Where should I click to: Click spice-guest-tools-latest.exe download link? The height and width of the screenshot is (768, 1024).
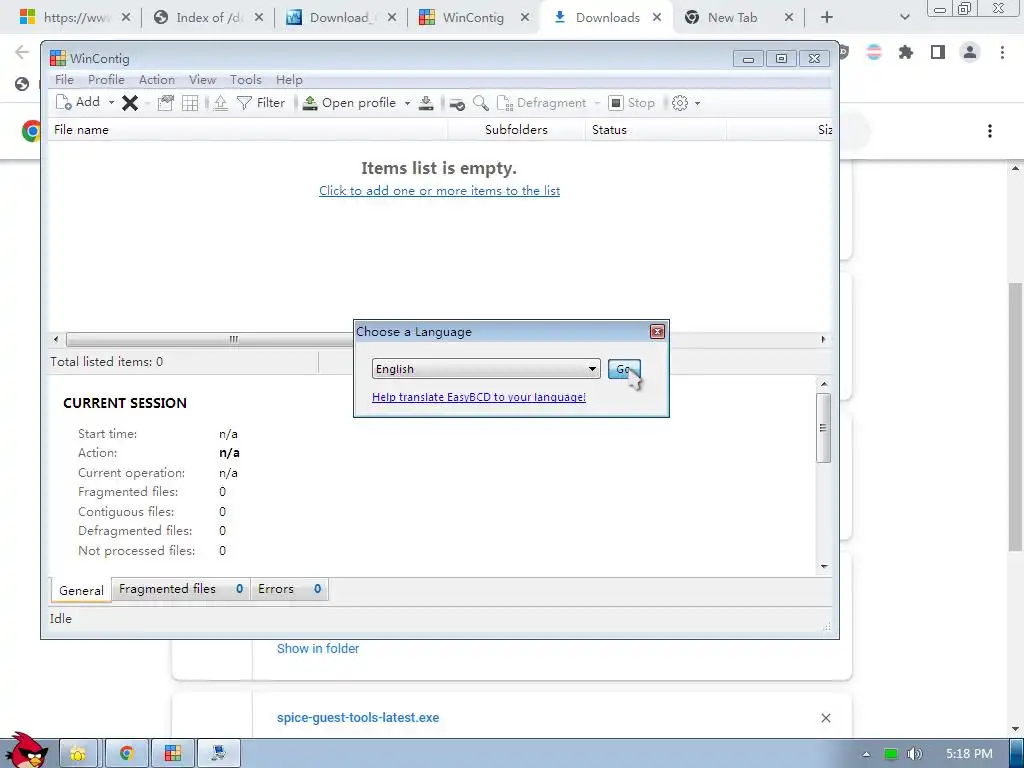coord(358,717)
